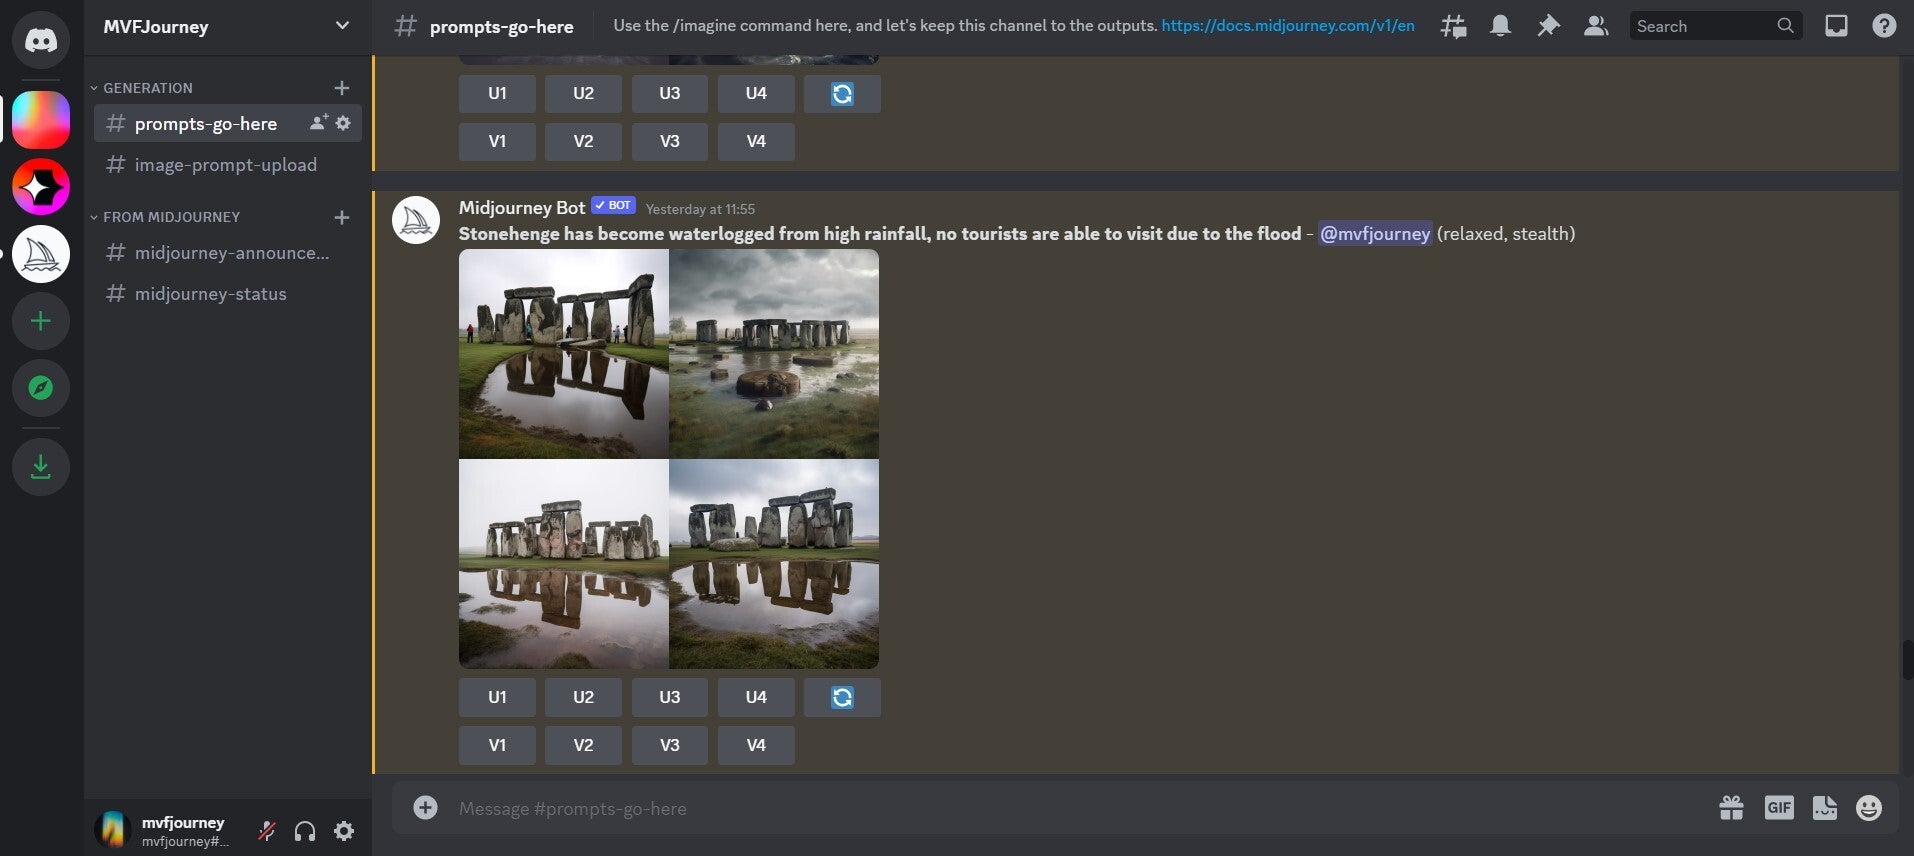
Task: Click the Add a Server plus icon
Action: point(41,321)
